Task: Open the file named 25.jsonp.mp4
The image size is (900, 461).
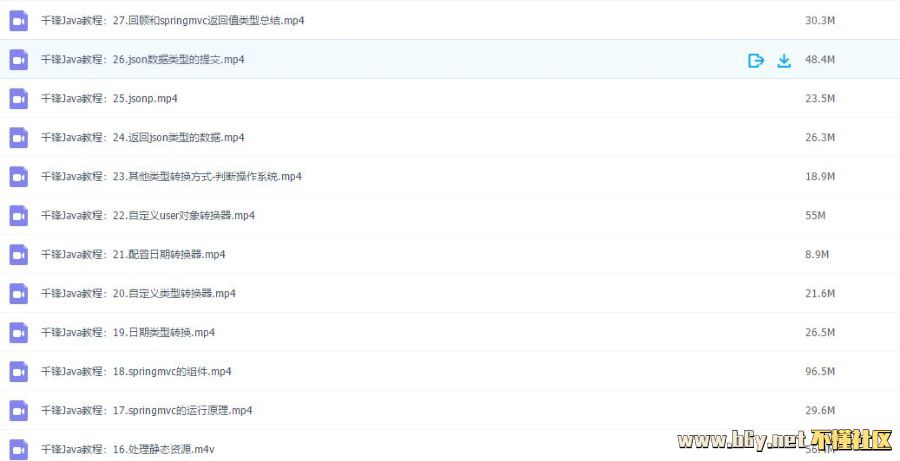Action: (109, 99)
